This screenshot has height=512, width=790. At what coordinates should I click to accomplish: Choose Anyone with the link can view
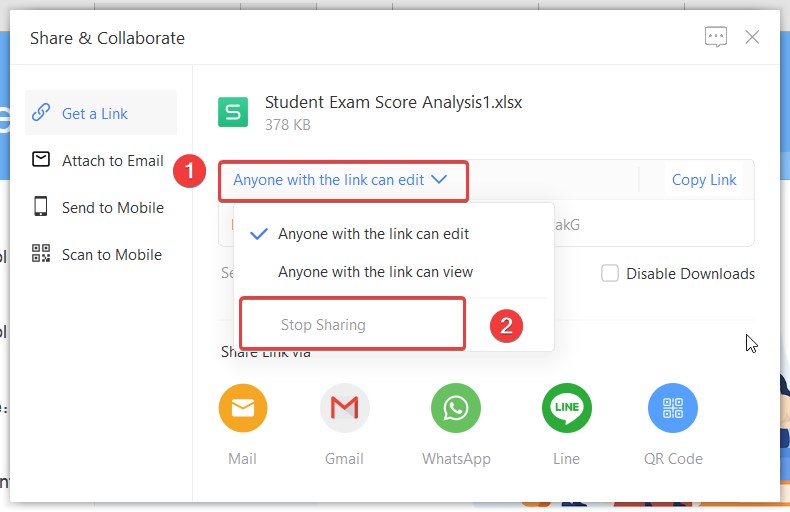pyautogui.click(x=375, y=272)
